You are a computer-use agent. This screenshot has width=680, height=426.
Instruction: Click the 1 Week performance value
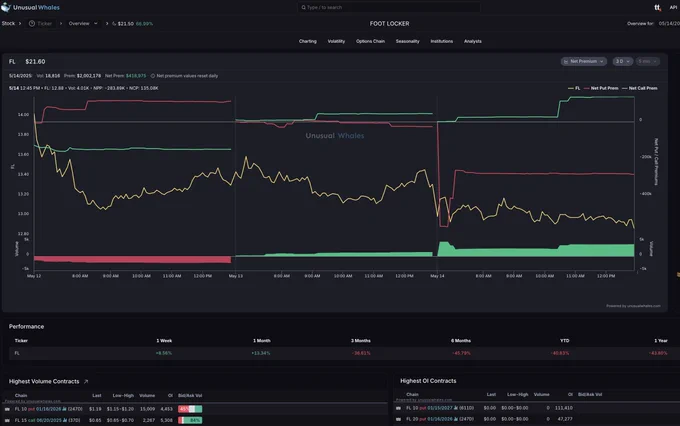point(163,353)
